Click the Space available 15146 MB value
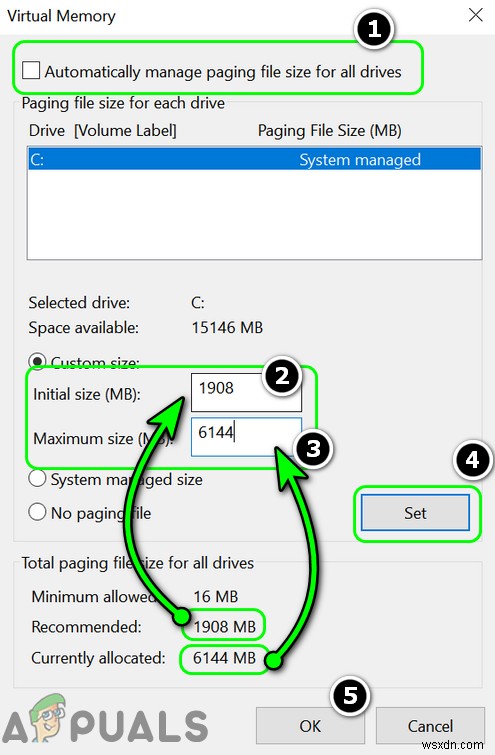 point(227,327)
